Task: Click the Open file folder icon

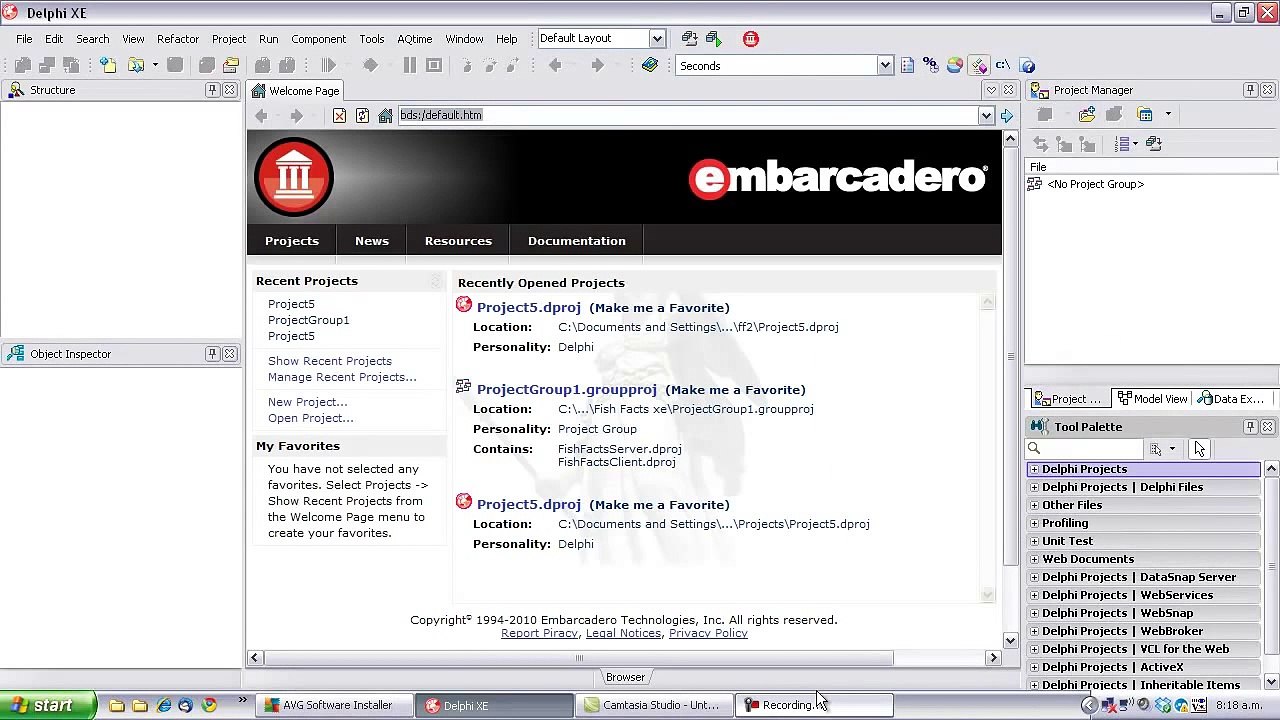Action: (x=137, y=65)
